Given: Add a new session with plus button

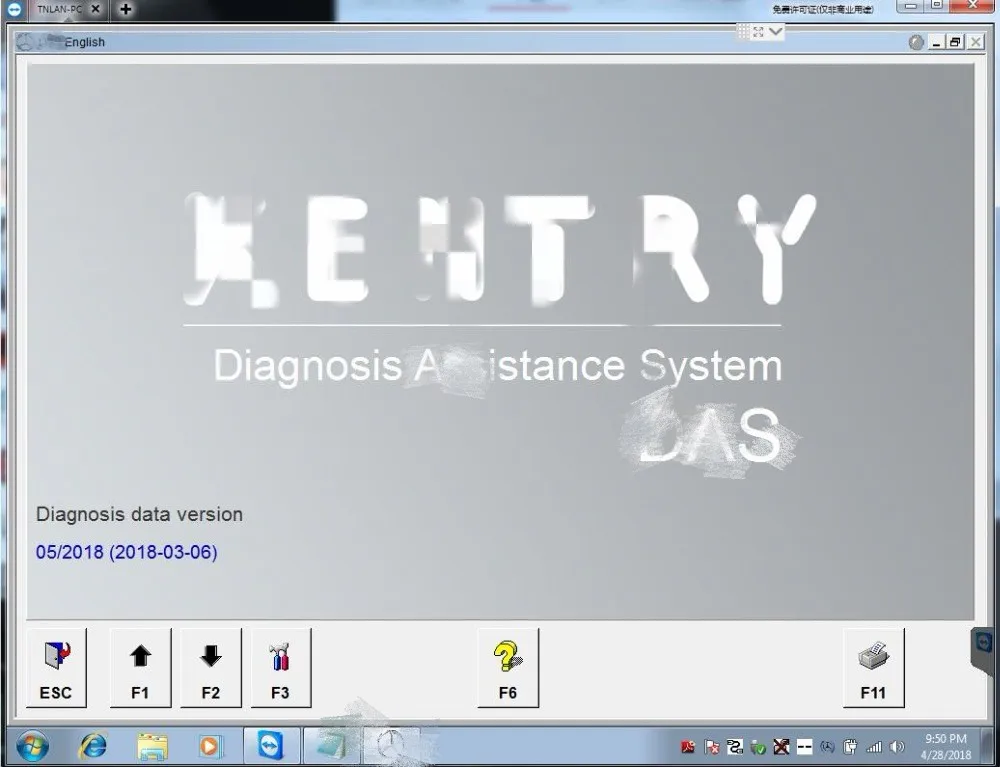Looking at the screenshot, I should [126, 9].
